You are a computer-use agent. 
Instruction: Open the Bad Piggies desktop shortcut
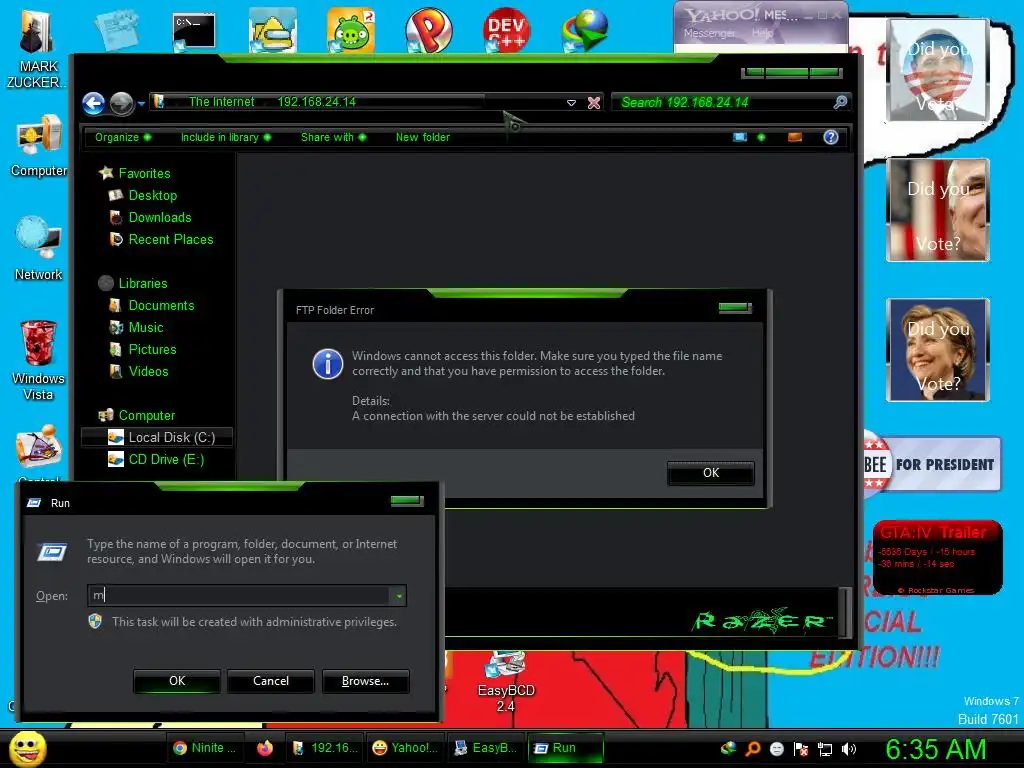351,30
